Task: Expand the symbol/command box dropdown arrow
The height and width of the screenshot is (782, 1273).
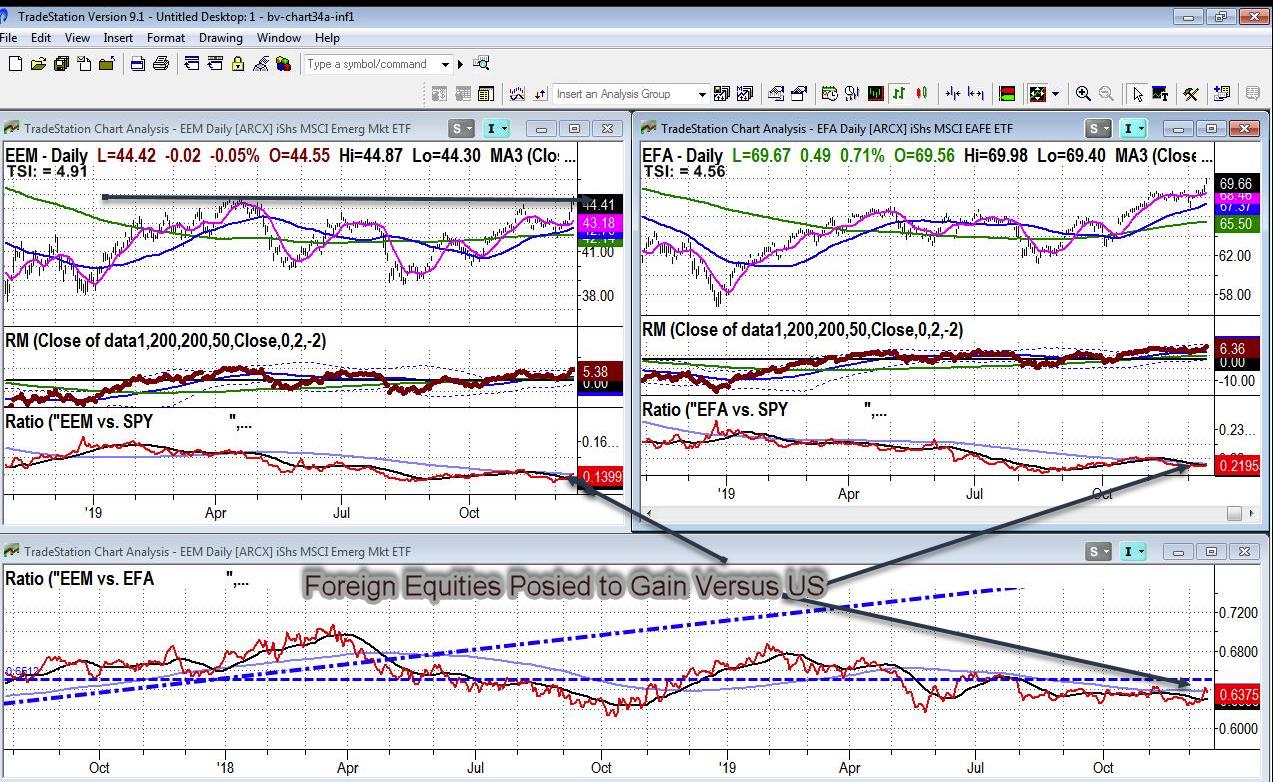Action: click(445, 64)
